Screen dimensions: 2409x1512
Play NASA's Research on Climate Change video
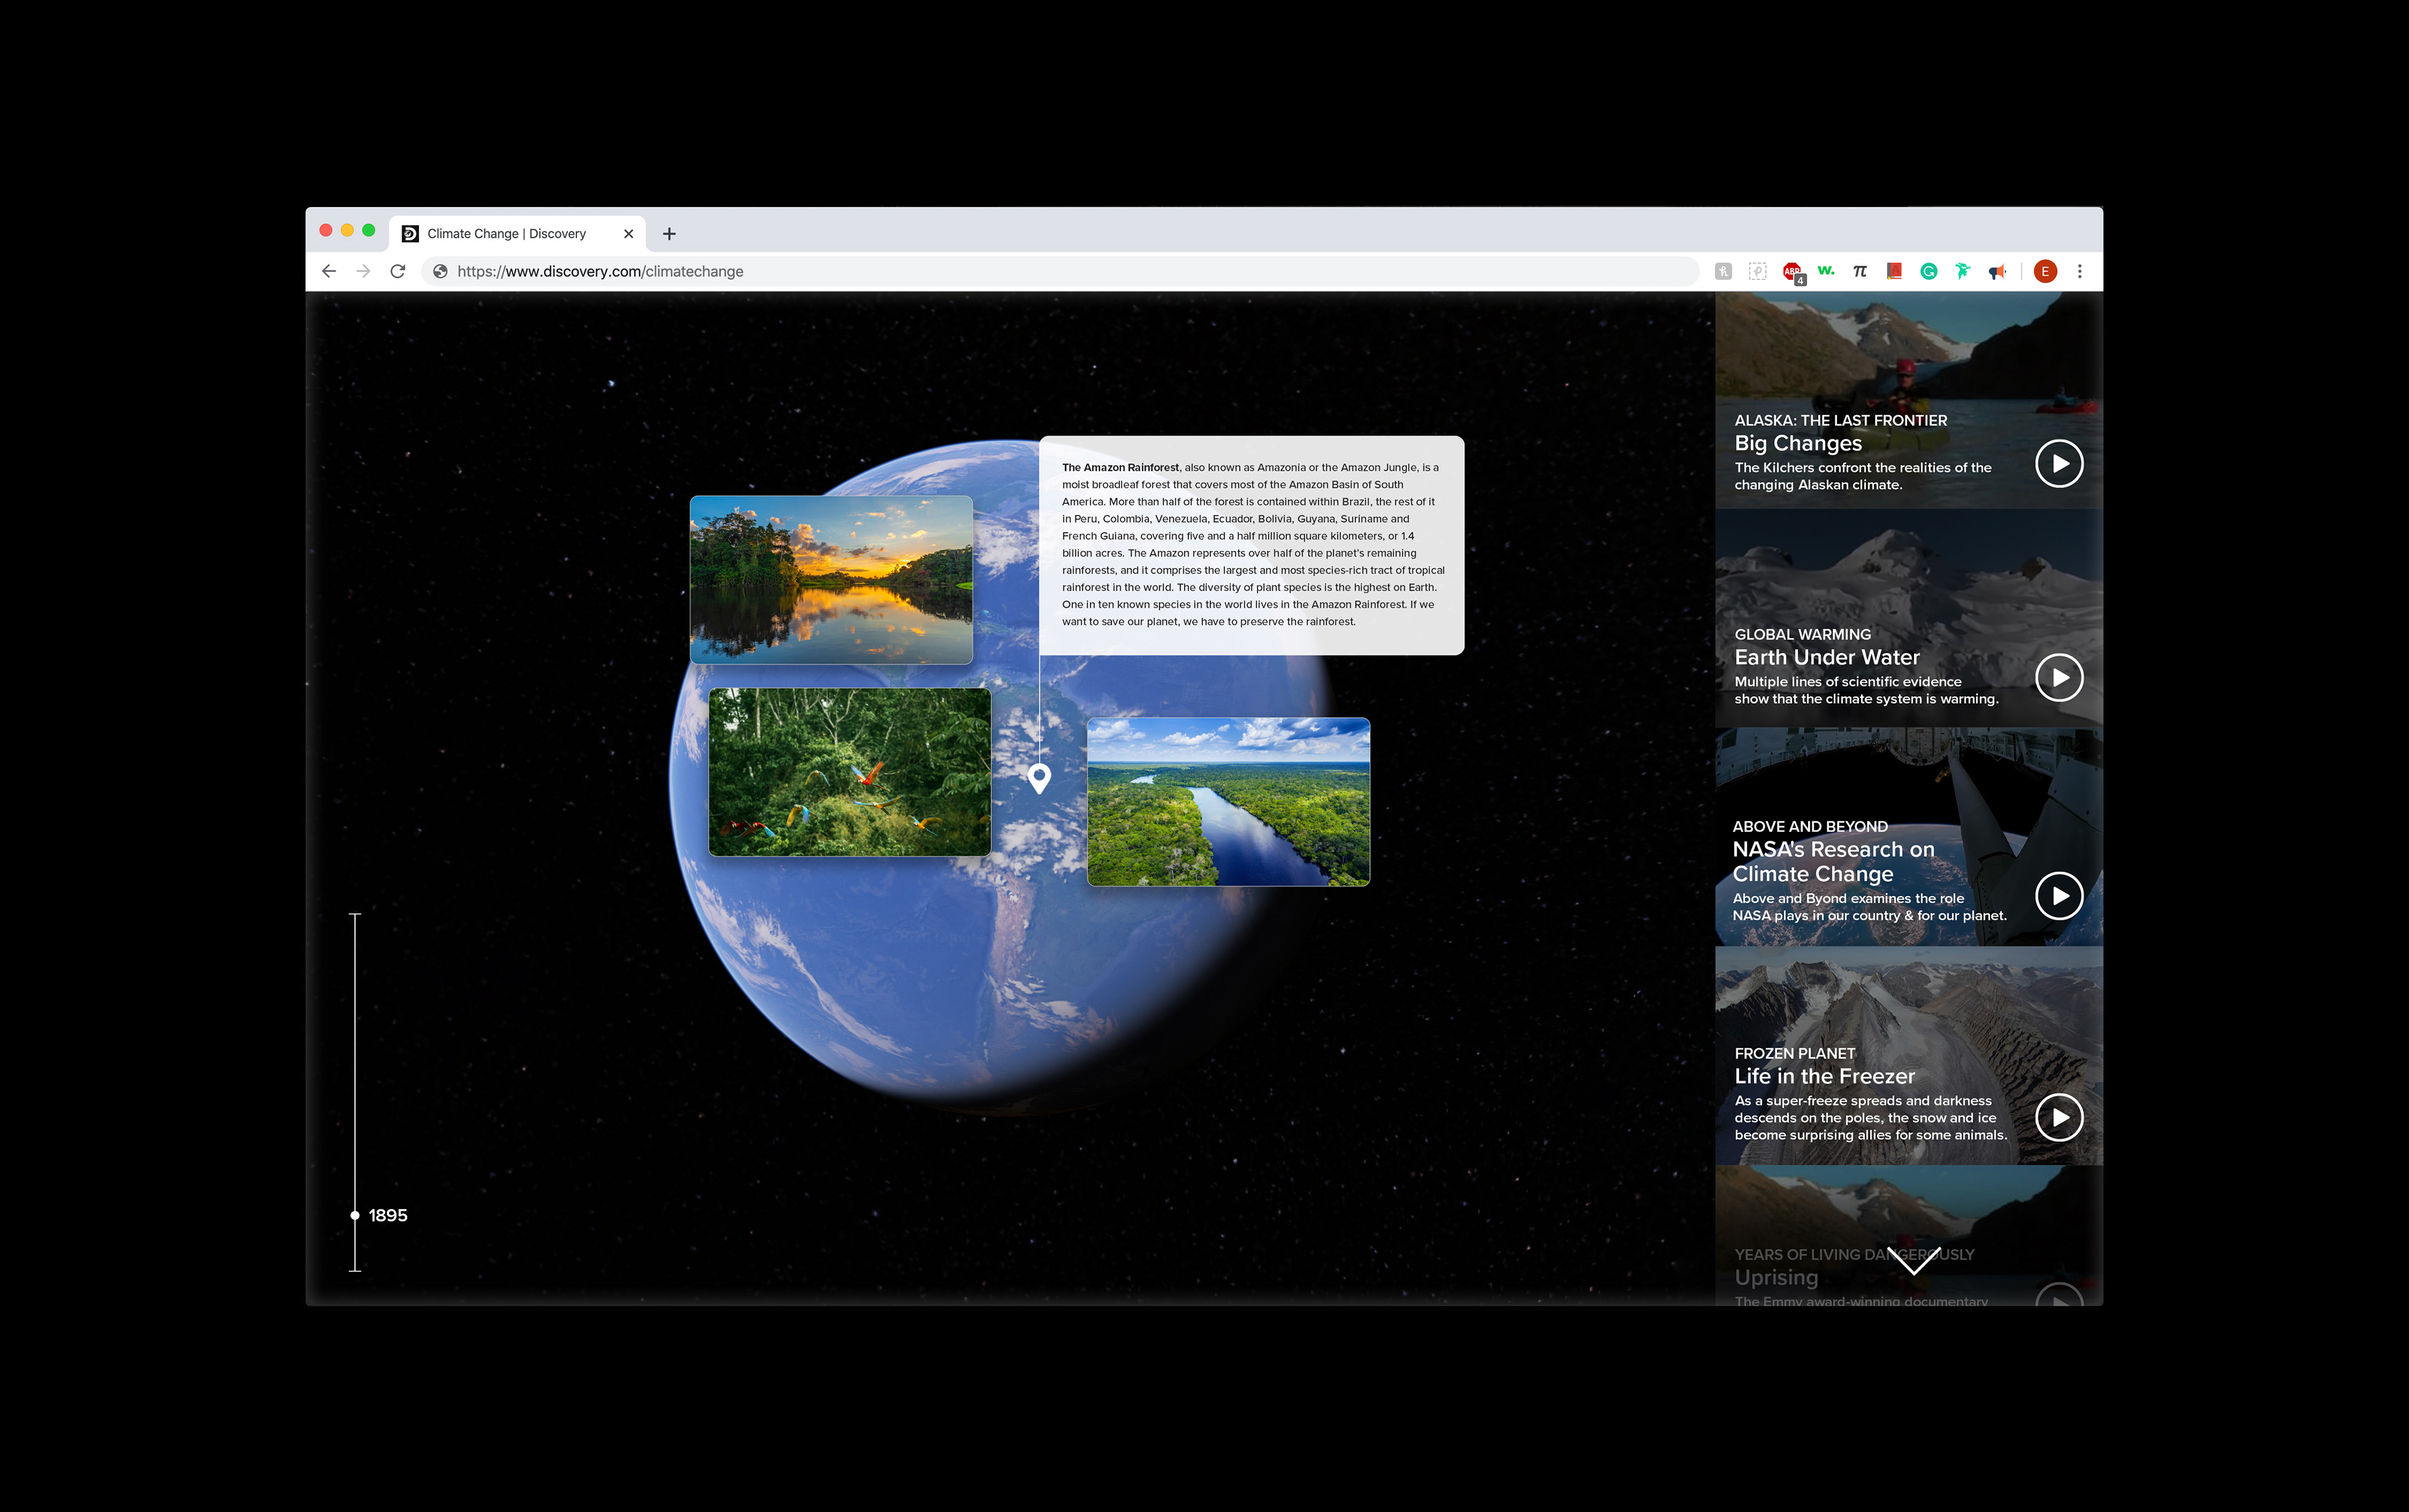pyautogui.click(x=2059, y=896)
